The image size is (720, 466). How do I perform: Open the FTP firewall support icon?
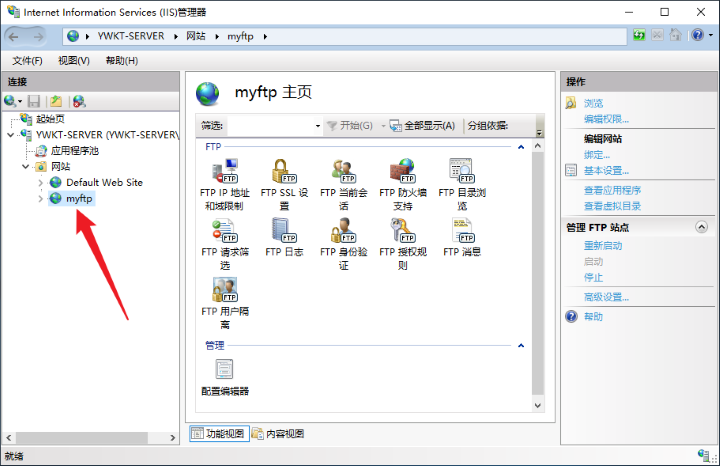(x=403, y=184)
